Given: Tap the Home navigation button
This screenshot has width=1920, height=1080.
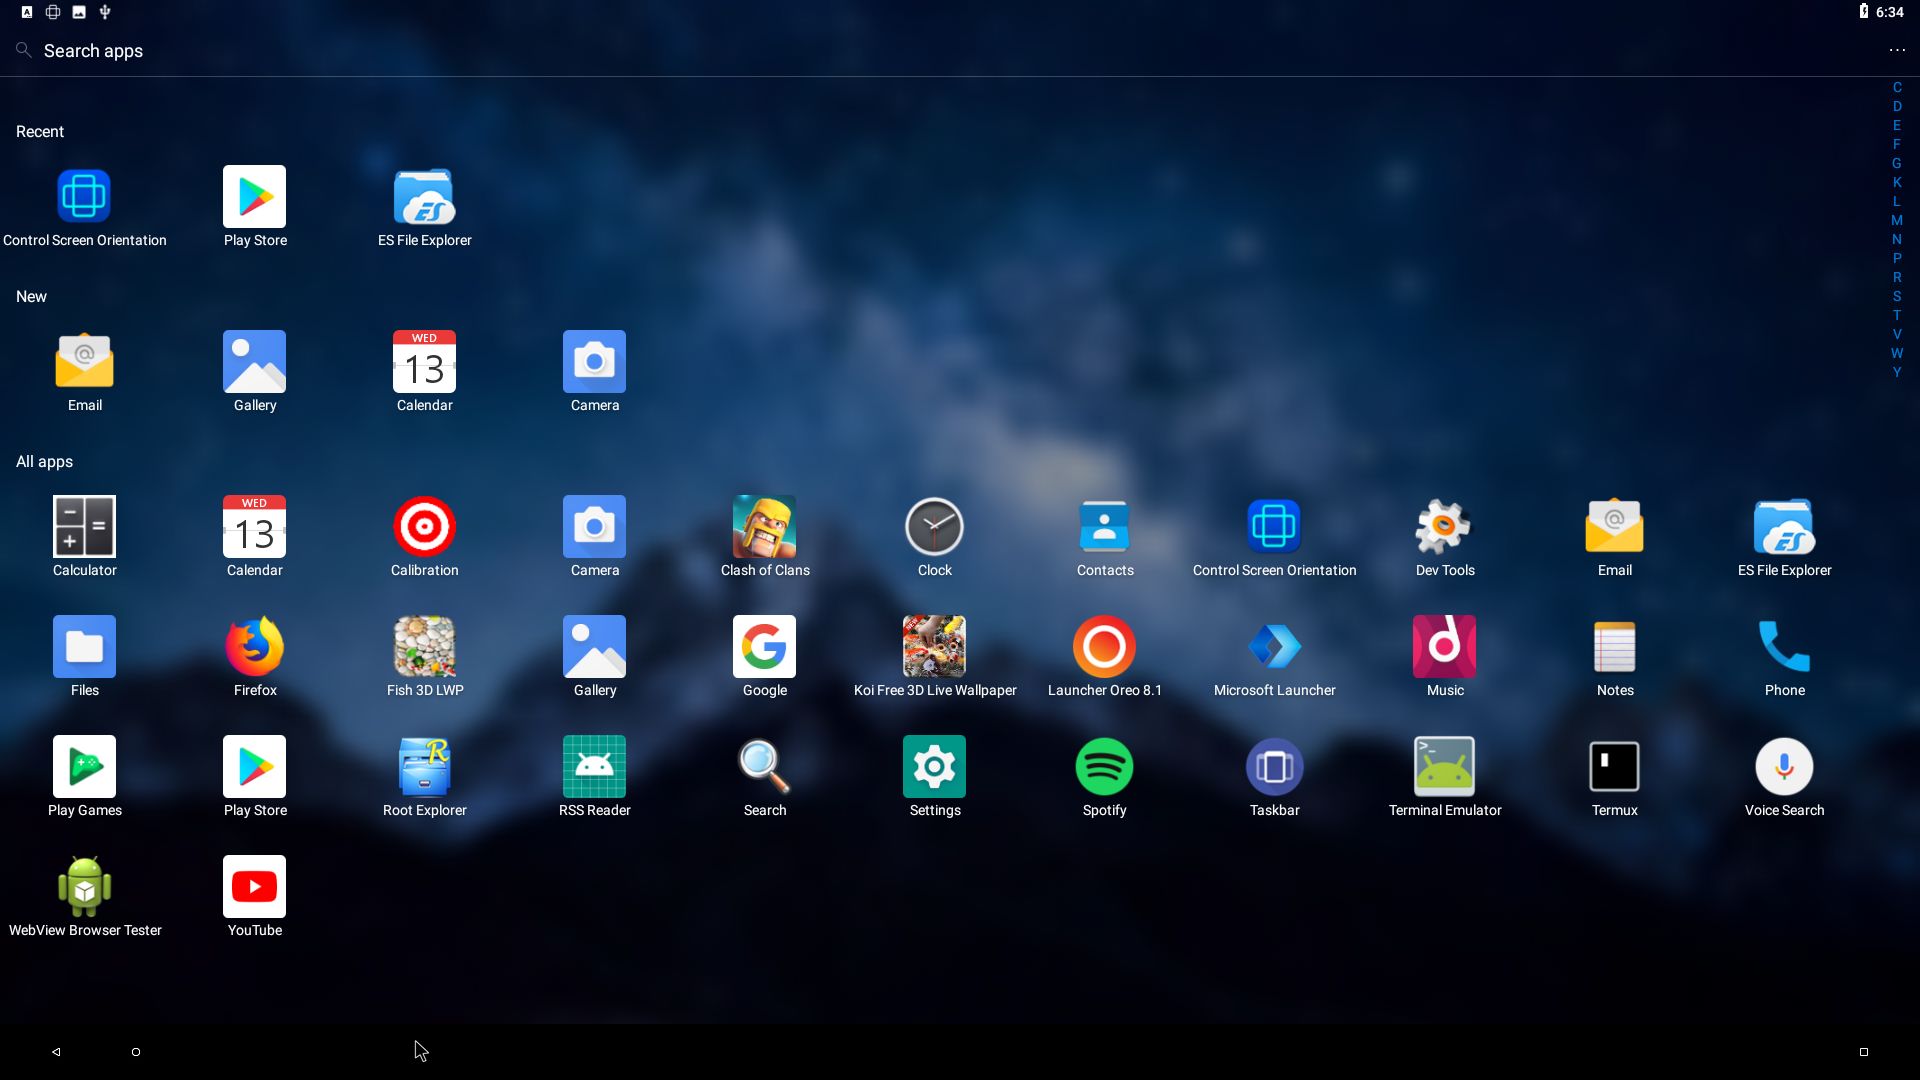Looking at the screenshot, I should coord(136,1052).
